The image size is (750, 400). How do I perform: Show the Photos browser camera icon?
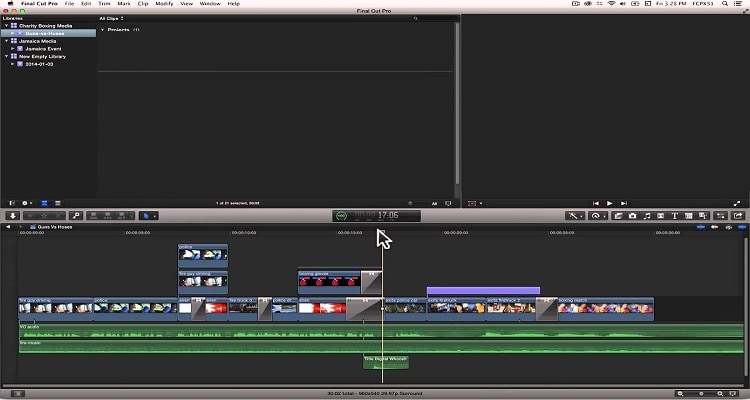(632, 216)
